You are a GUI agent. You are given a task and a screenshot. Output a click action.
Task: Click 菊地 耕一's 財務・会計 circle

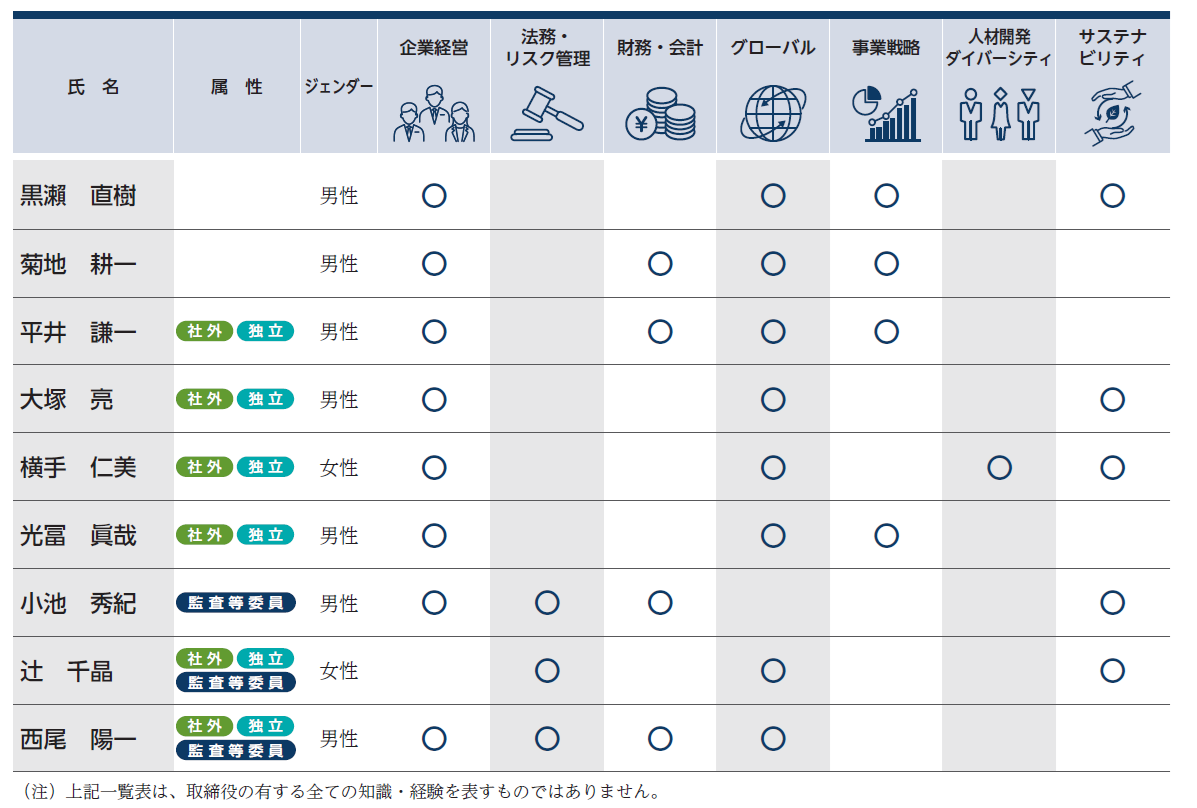click(660, 263)
